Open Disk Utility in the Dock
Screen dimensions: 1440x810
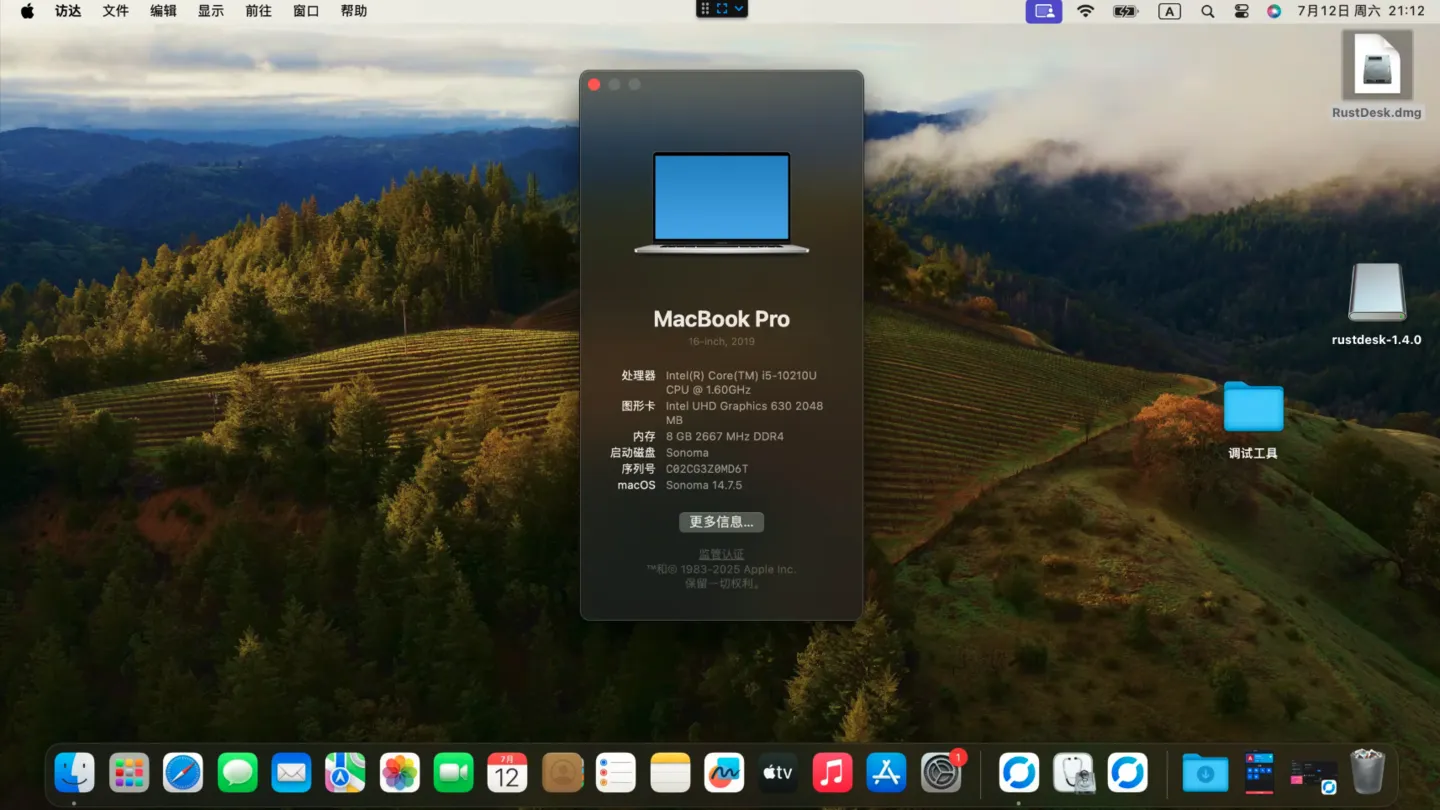pyautogui.click(x=1073, y=772)
